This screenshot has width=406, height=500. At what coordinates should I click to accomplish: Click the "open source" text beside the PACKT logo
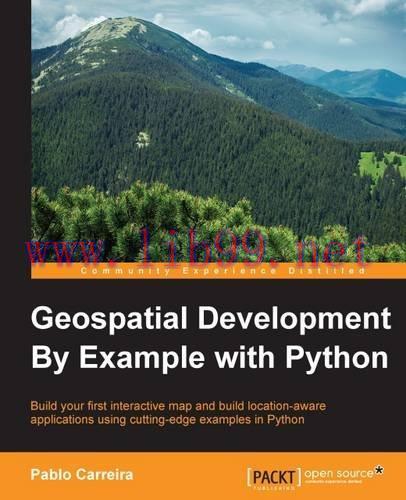(x=339, y=473)
